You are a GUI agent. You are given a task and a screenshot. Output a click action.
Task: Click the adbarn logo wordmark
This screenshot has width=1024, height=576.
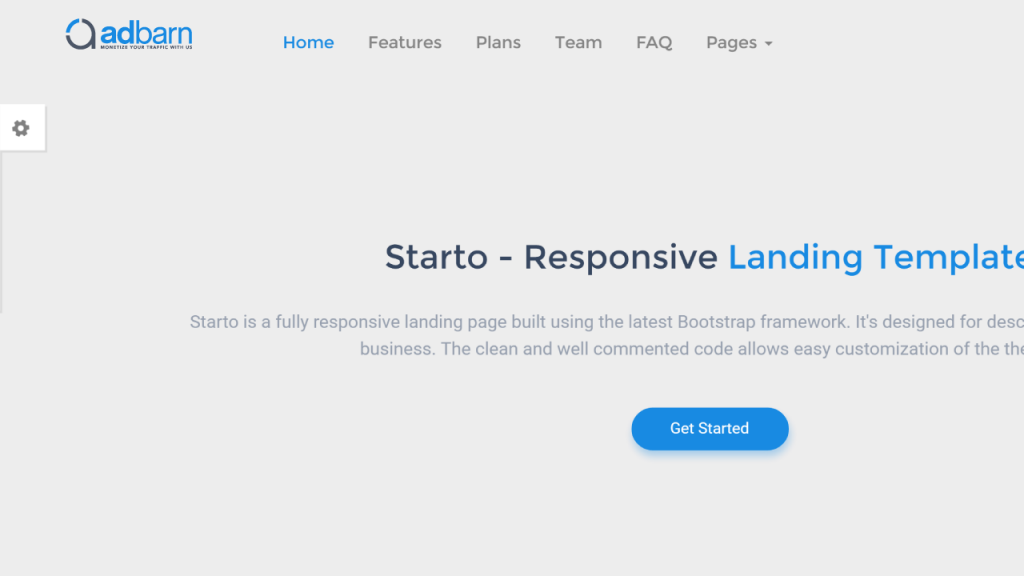tap(146, 32)
